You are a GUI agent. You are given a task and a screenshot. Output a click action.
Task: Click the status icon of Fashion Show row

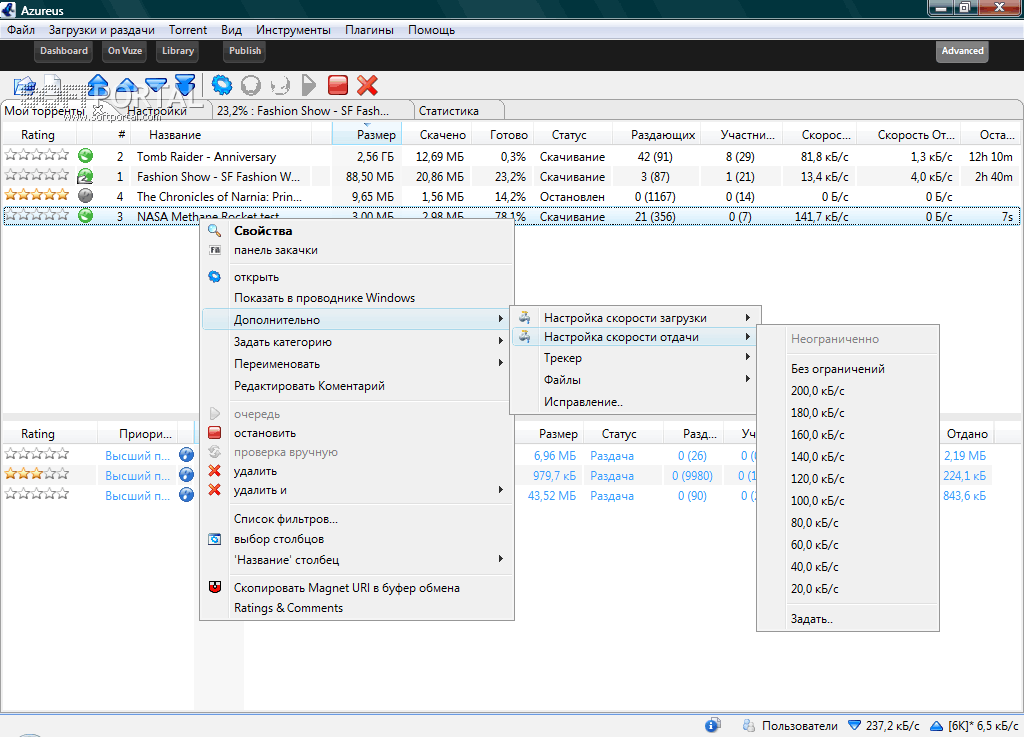(x=85, y=176)
